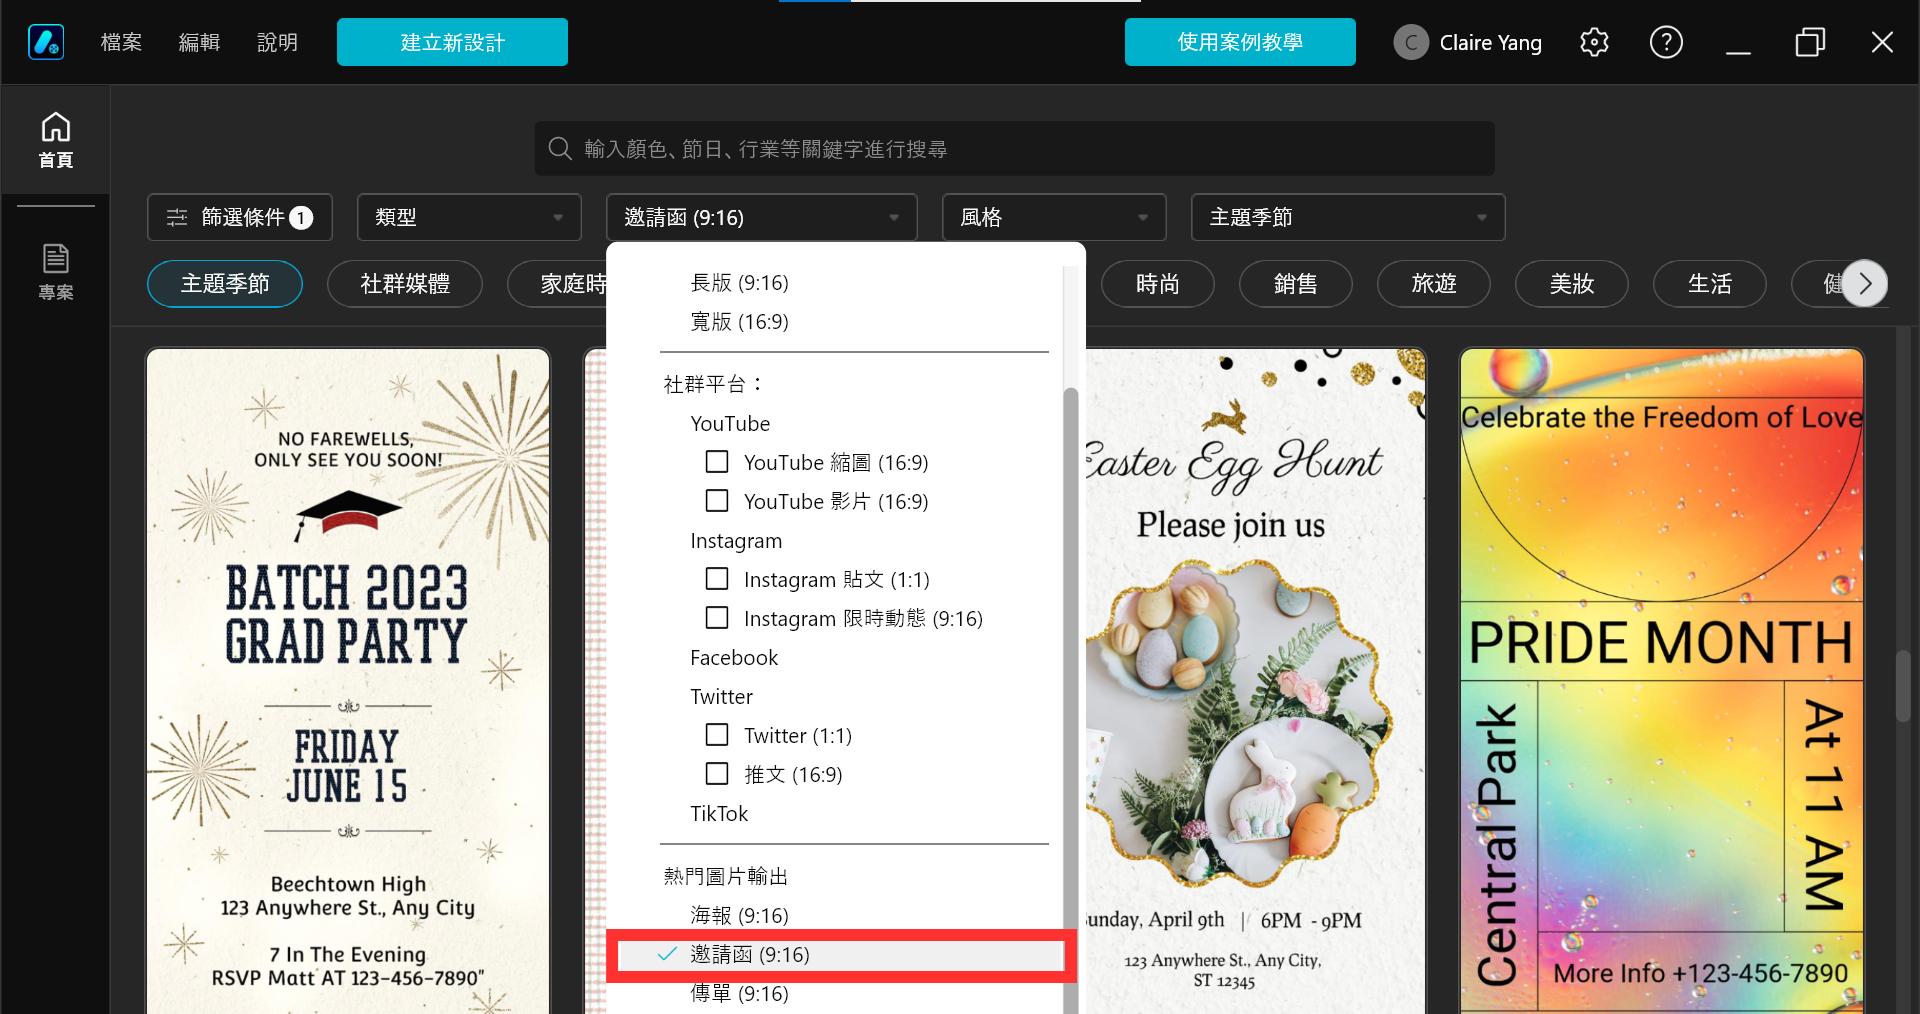The height and width of the screenshot is (1014, 1920).
Task: Click the 建立新設計 button
Action: tap(452, 42)
